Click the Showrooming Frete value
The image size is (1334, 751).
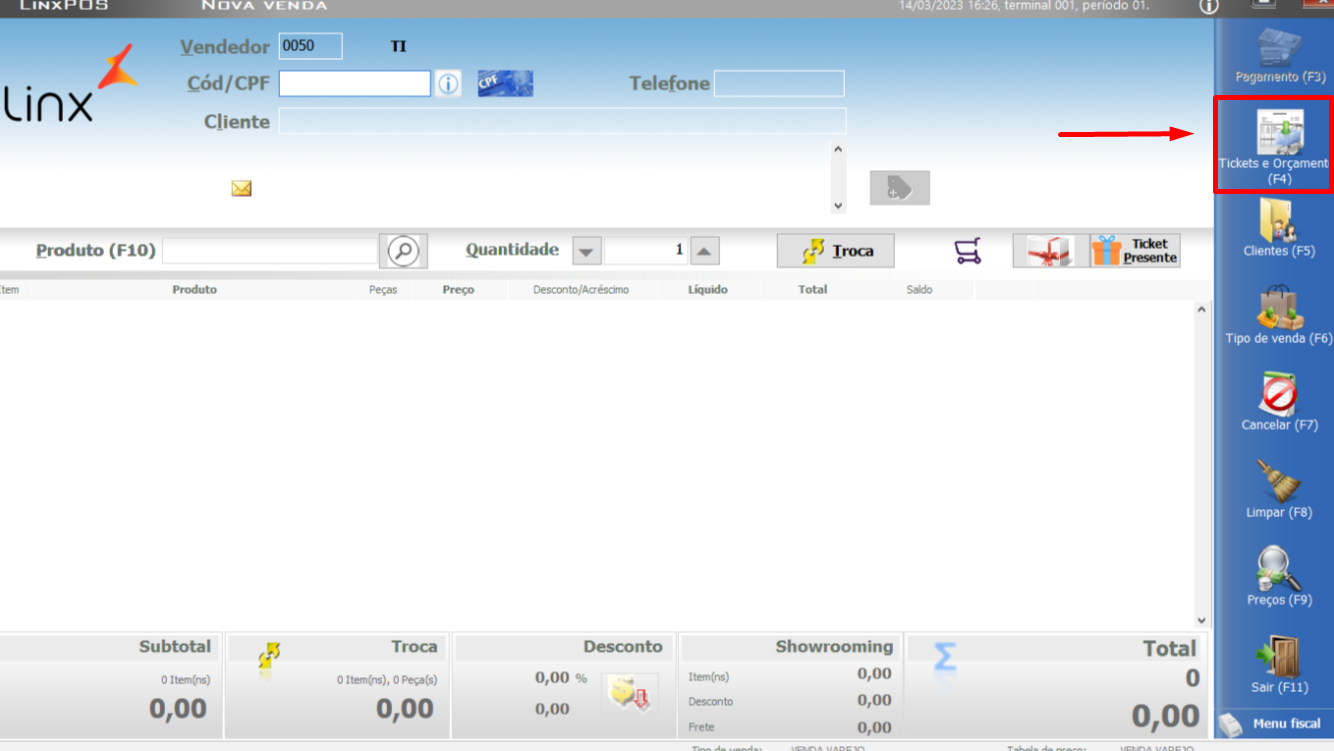pyautogui.click(x=874, y=727)
